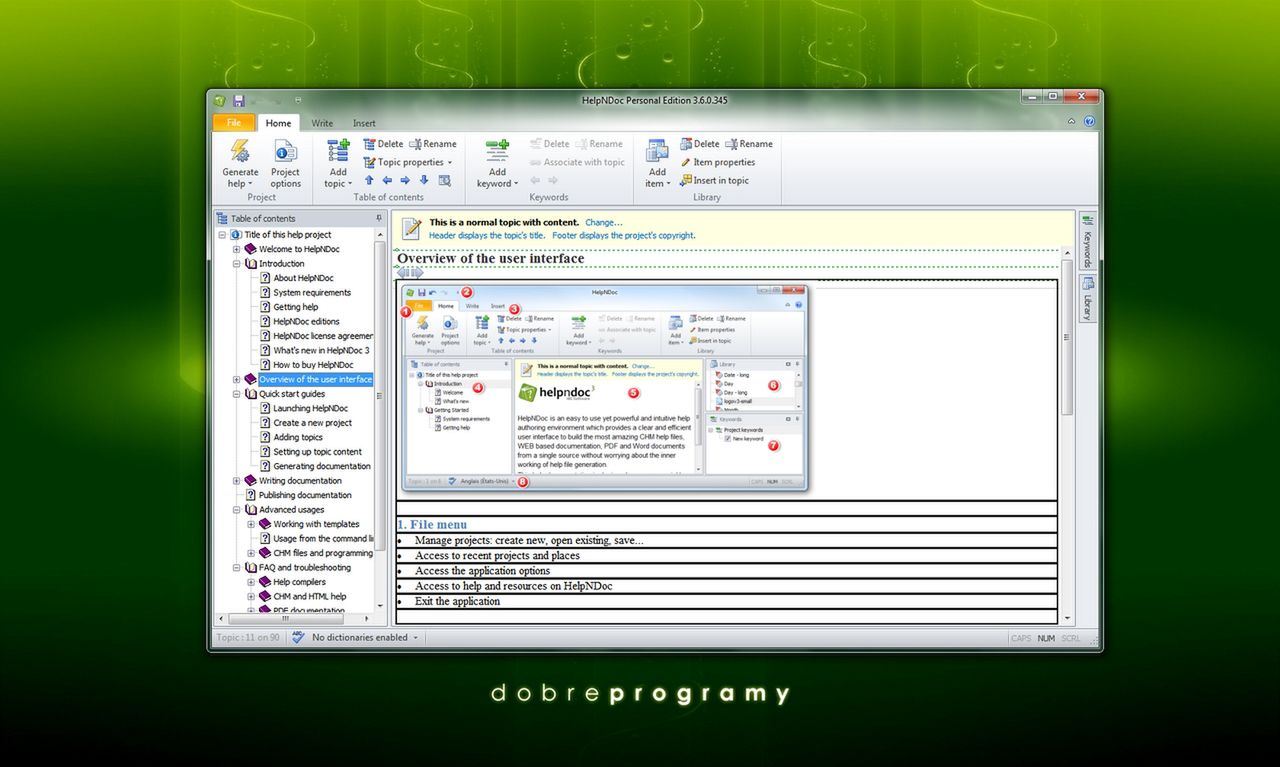Delete topic in Table of contents group
This screenshot has height=767, width=1280.
(383, 144)
